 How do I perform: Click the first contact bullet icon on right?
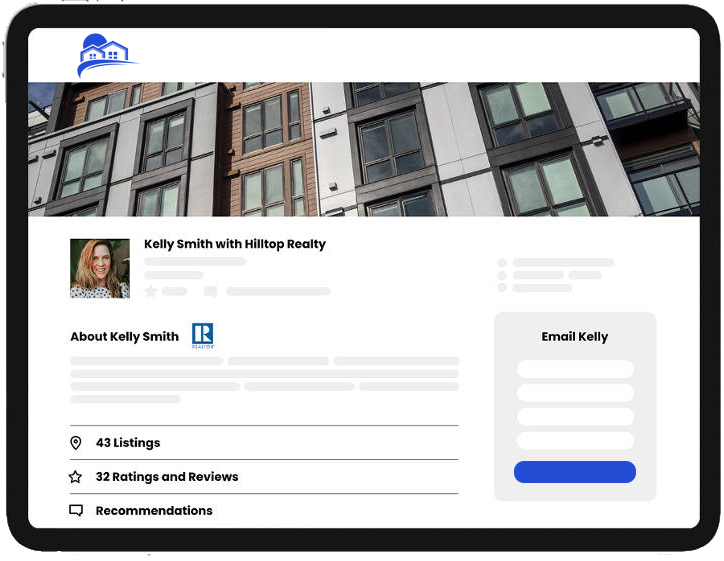502,263
